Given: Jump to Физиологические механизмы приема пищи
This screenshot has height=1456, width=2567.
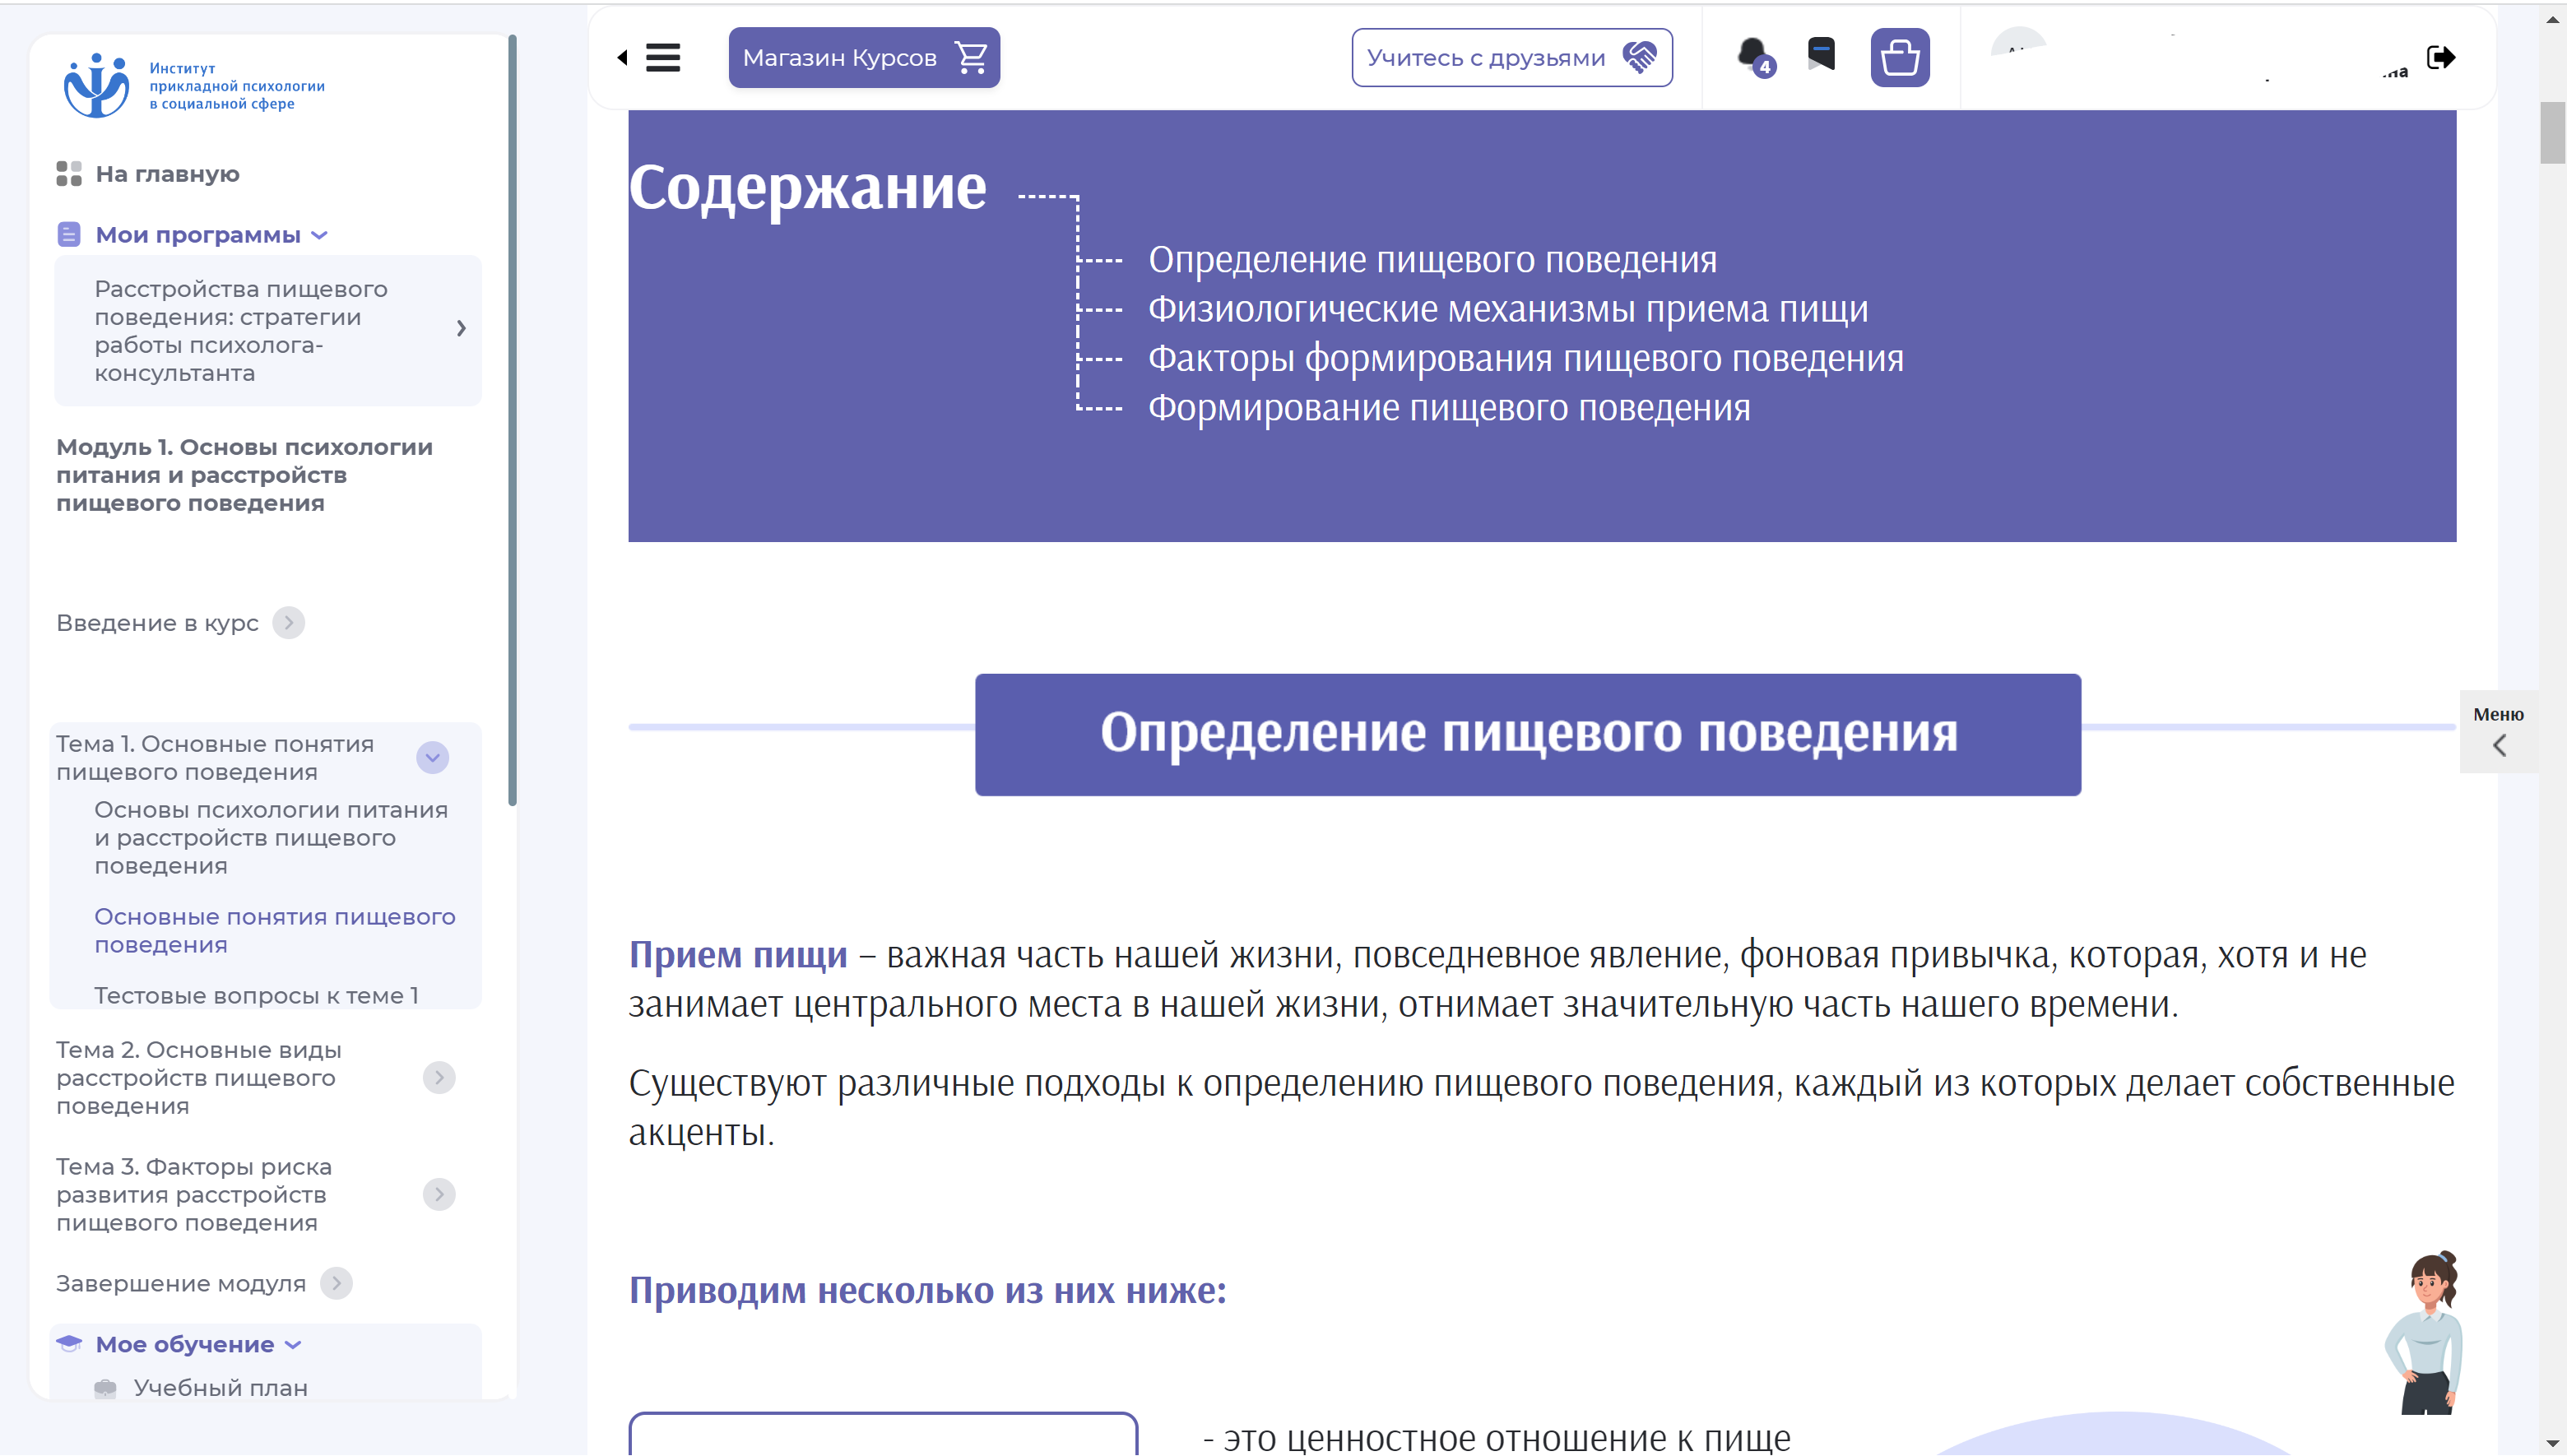Looking at the screenshot, I should (1508, 309).
